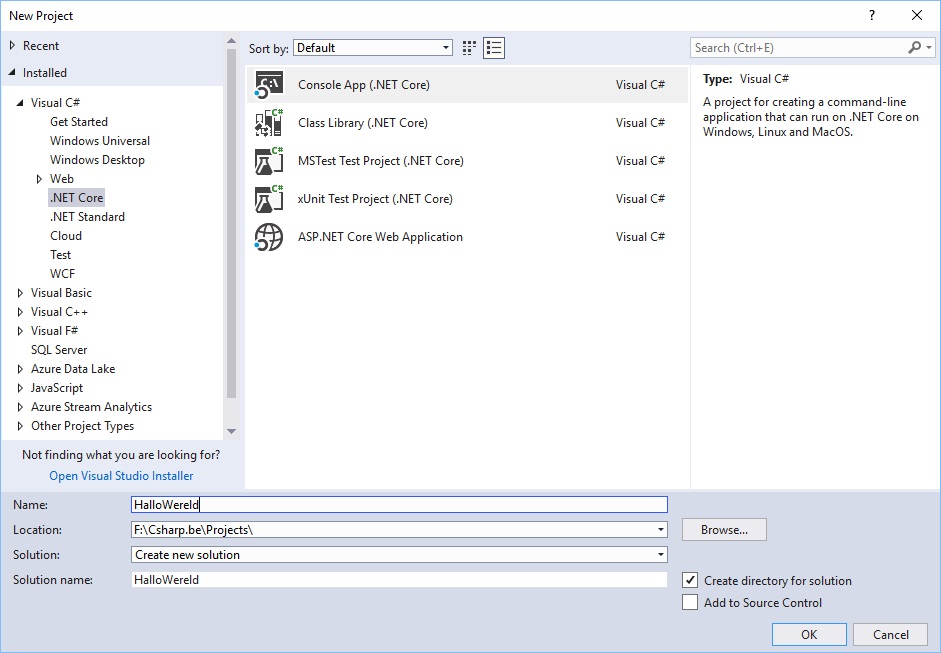The image size is (941, 653).
Task: Click the Browse... button
Action: coord(724,530)
